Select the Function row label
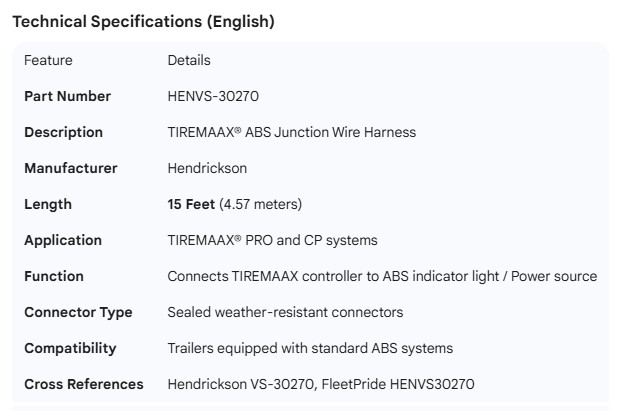The image size is (619, 411). pyautogui.click(x=54, y=276)
